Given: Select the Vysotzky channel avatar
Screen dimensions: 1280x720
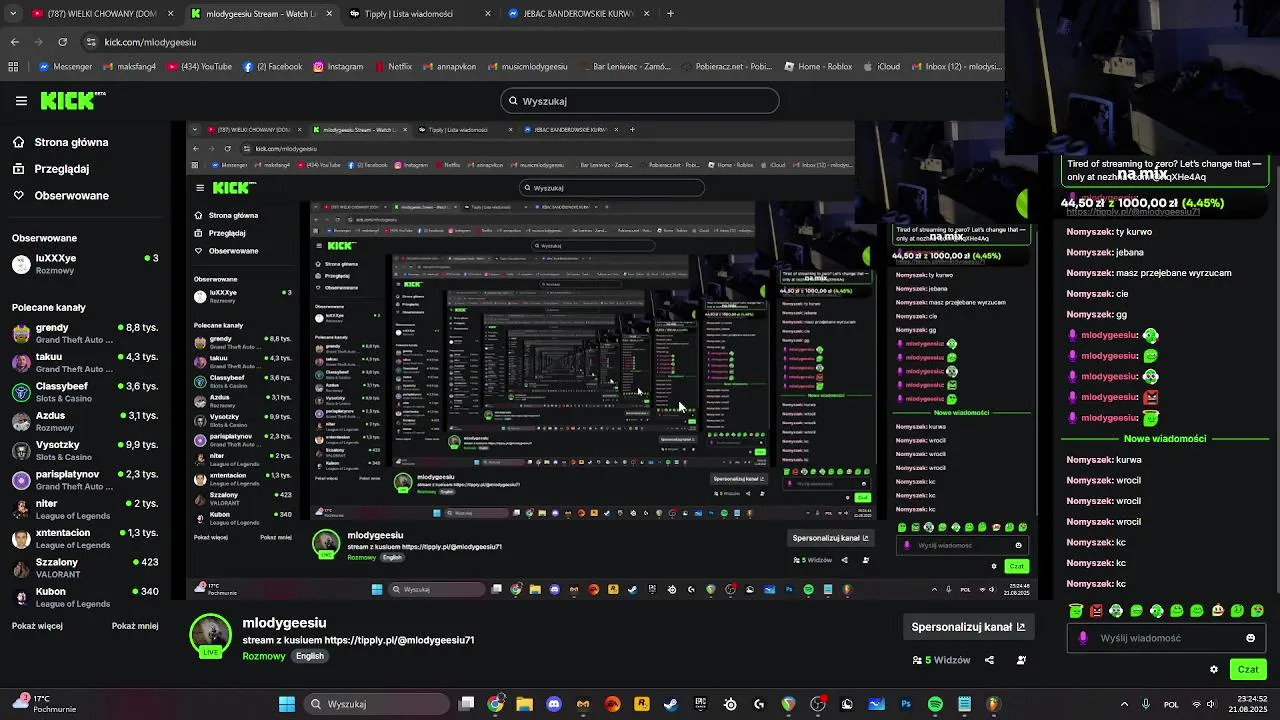Looking at the screenshot, I should click(x=21, y=450).
